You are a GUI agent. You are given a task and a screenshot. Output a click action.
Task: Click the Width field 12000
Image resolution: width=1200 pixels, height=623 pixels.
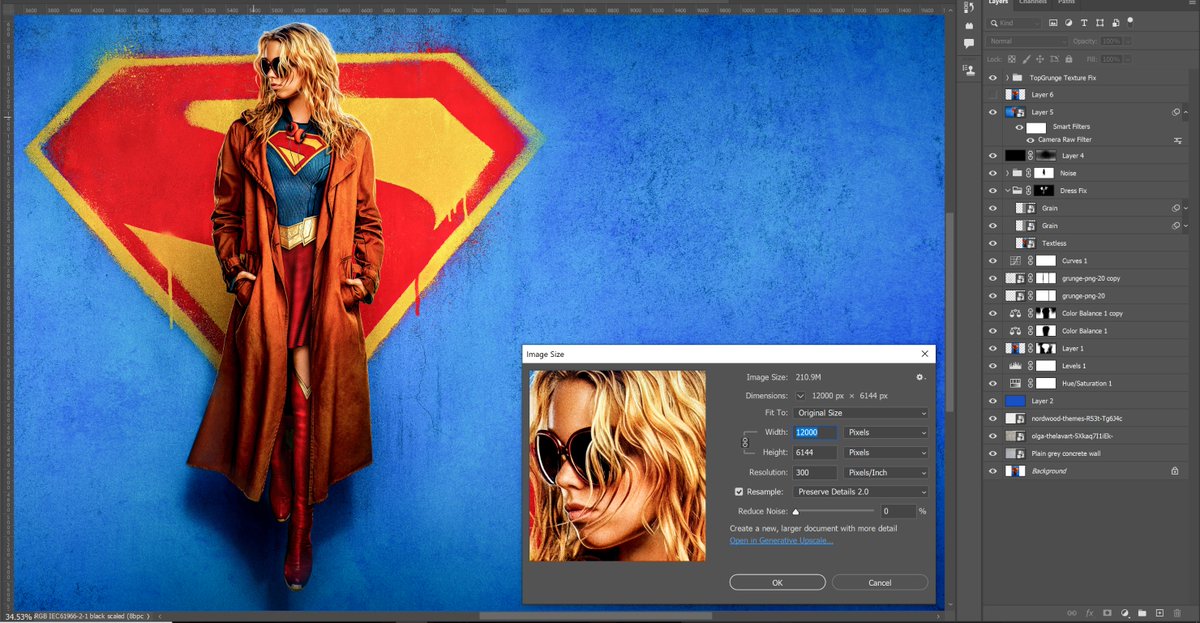click(816, 432)
